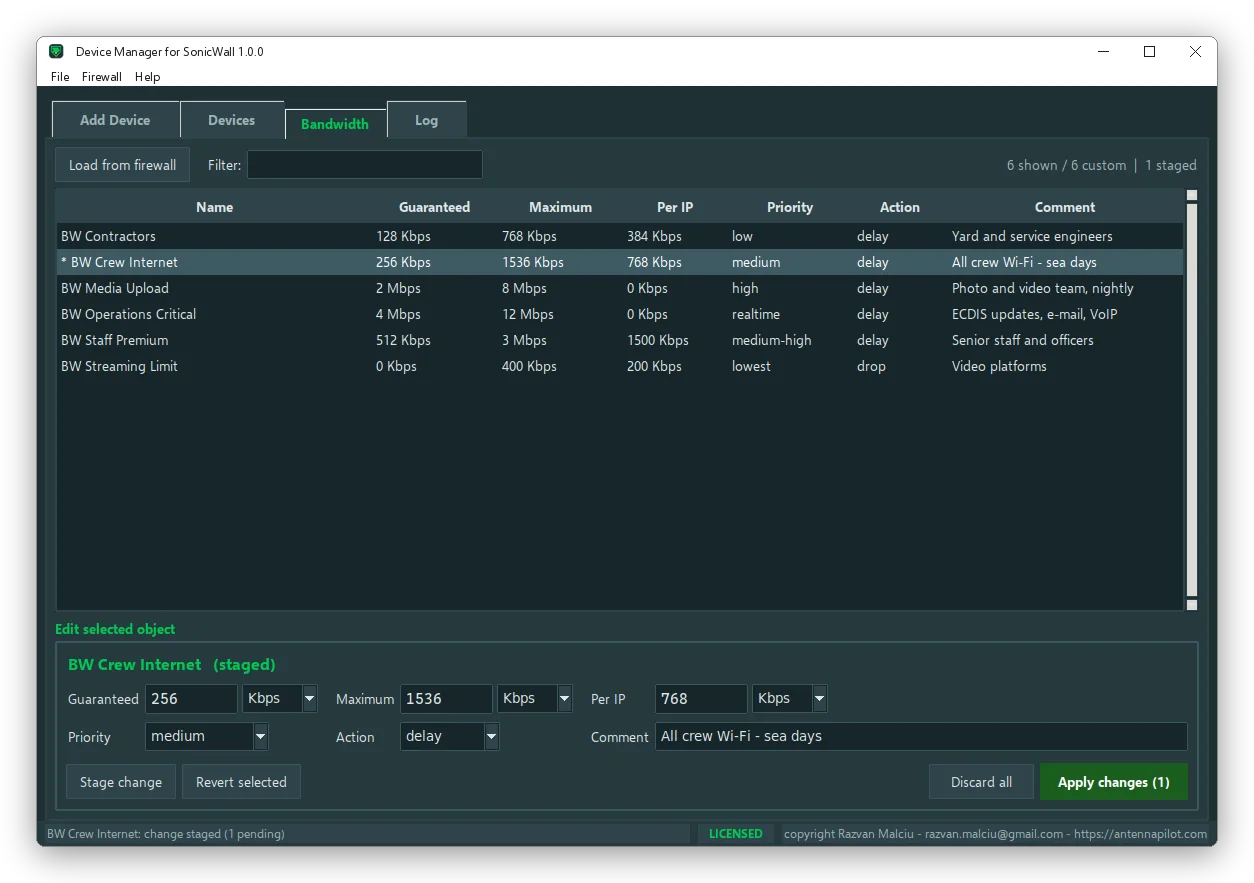Screen dimensions: 1254x883
Task: Edit the Per IP value field
Action: click(x=702, y=699)
